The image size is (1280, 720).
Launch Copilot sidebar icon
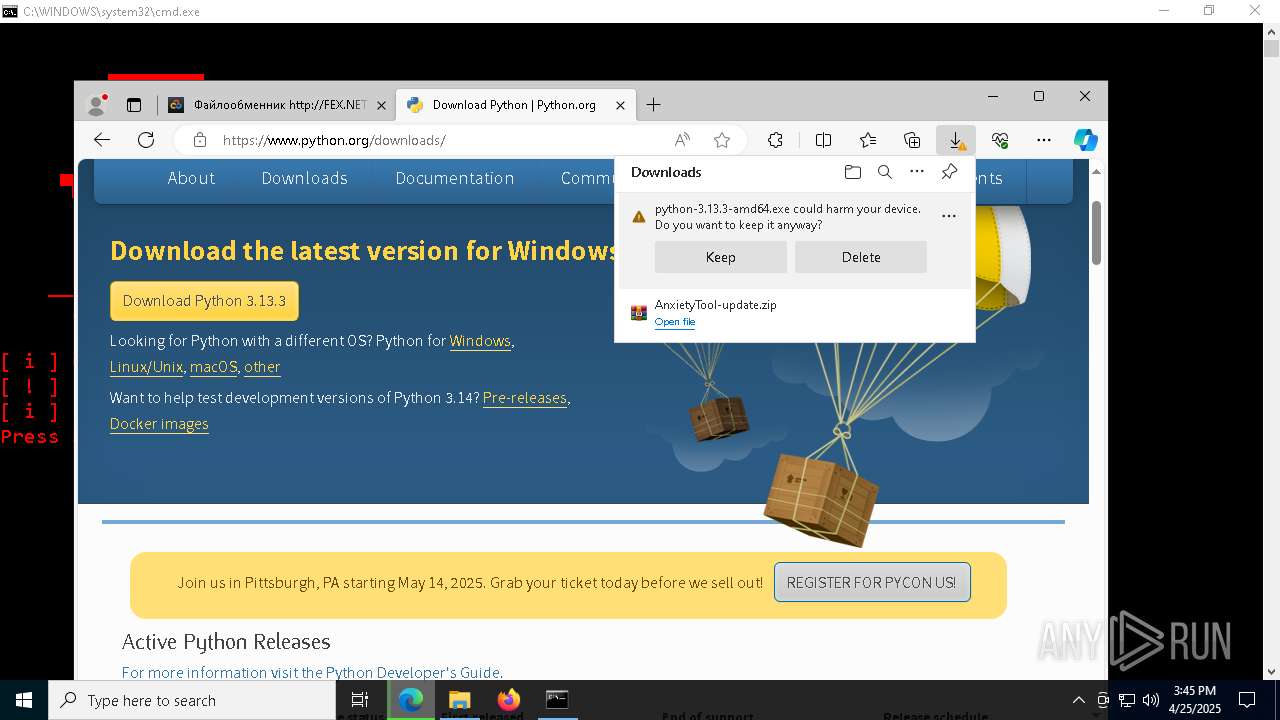[x=1086, y=140]
